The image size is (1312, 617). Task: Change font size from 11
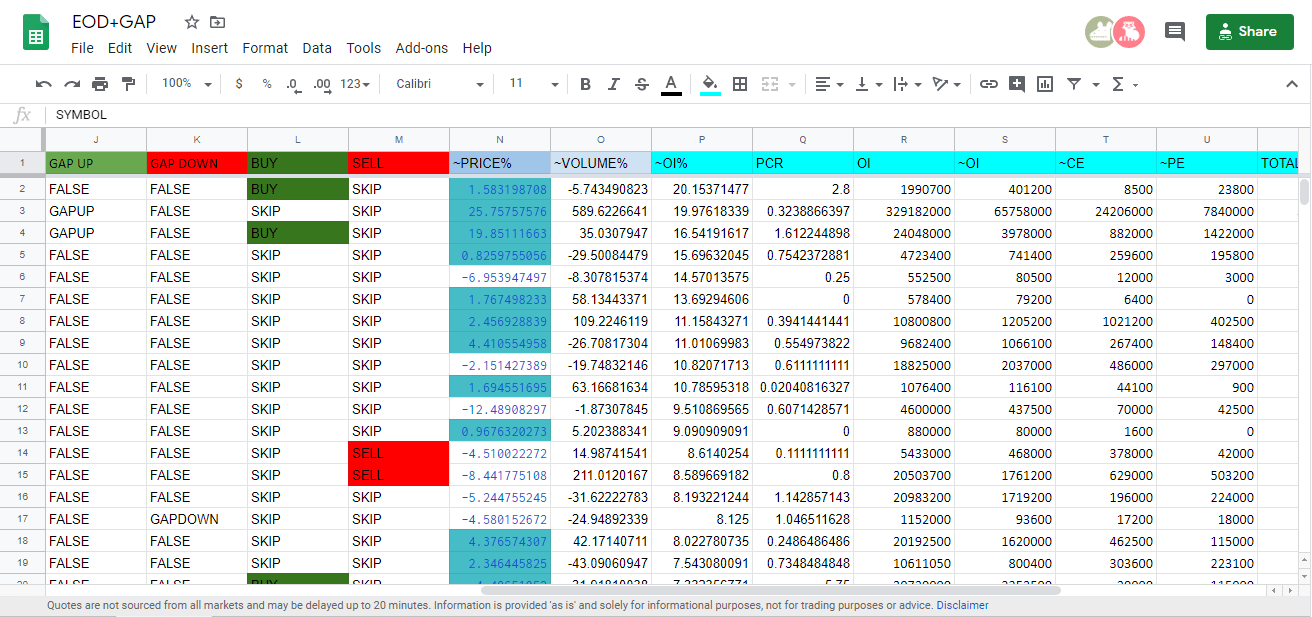click(x=534, y=84)
